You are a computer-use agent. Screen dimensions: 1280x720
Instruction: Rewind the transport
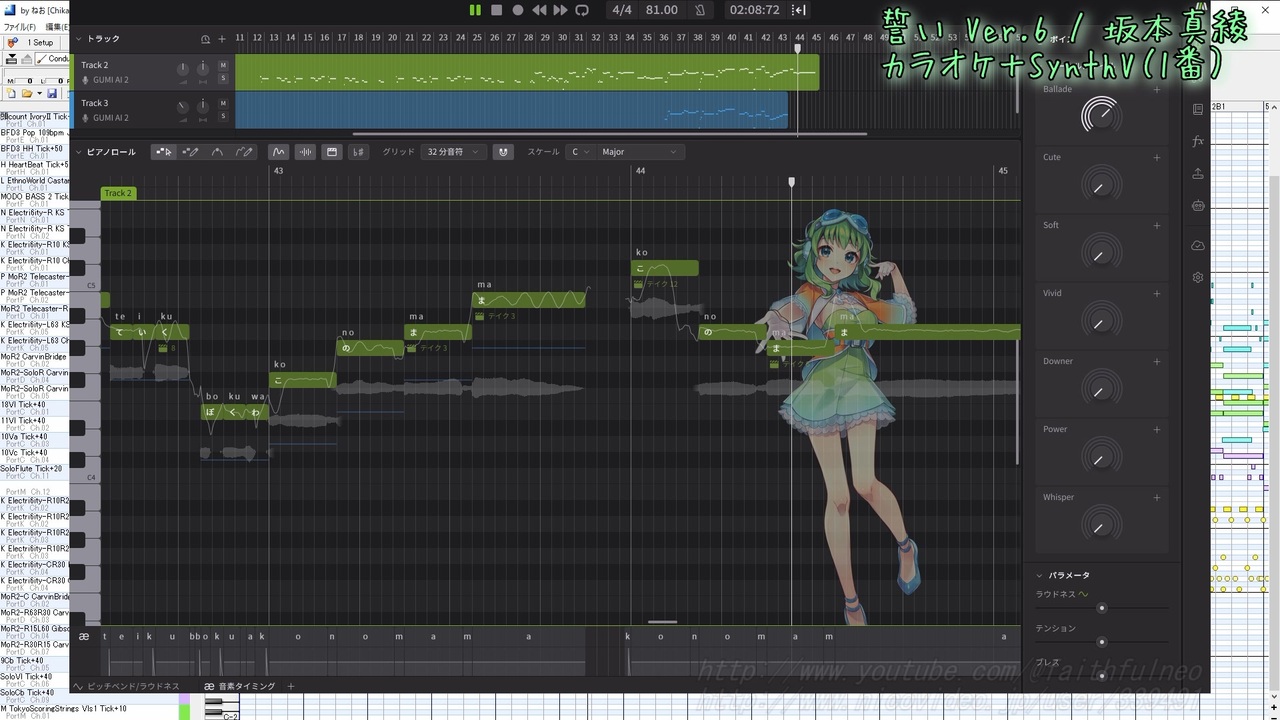point(539,10)
